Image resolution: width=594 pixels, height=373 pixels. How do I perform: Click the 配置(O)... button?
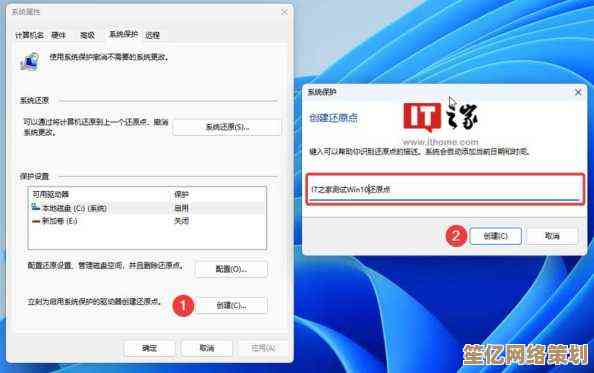click(x=231, y=269)
